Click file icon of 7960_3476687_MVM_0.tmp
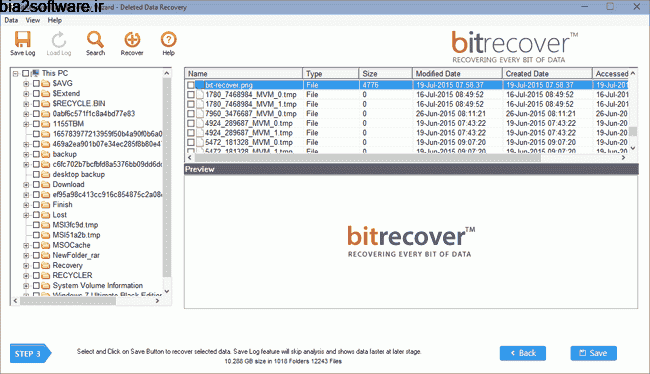650x374 pixels. [x=200, y=114]
